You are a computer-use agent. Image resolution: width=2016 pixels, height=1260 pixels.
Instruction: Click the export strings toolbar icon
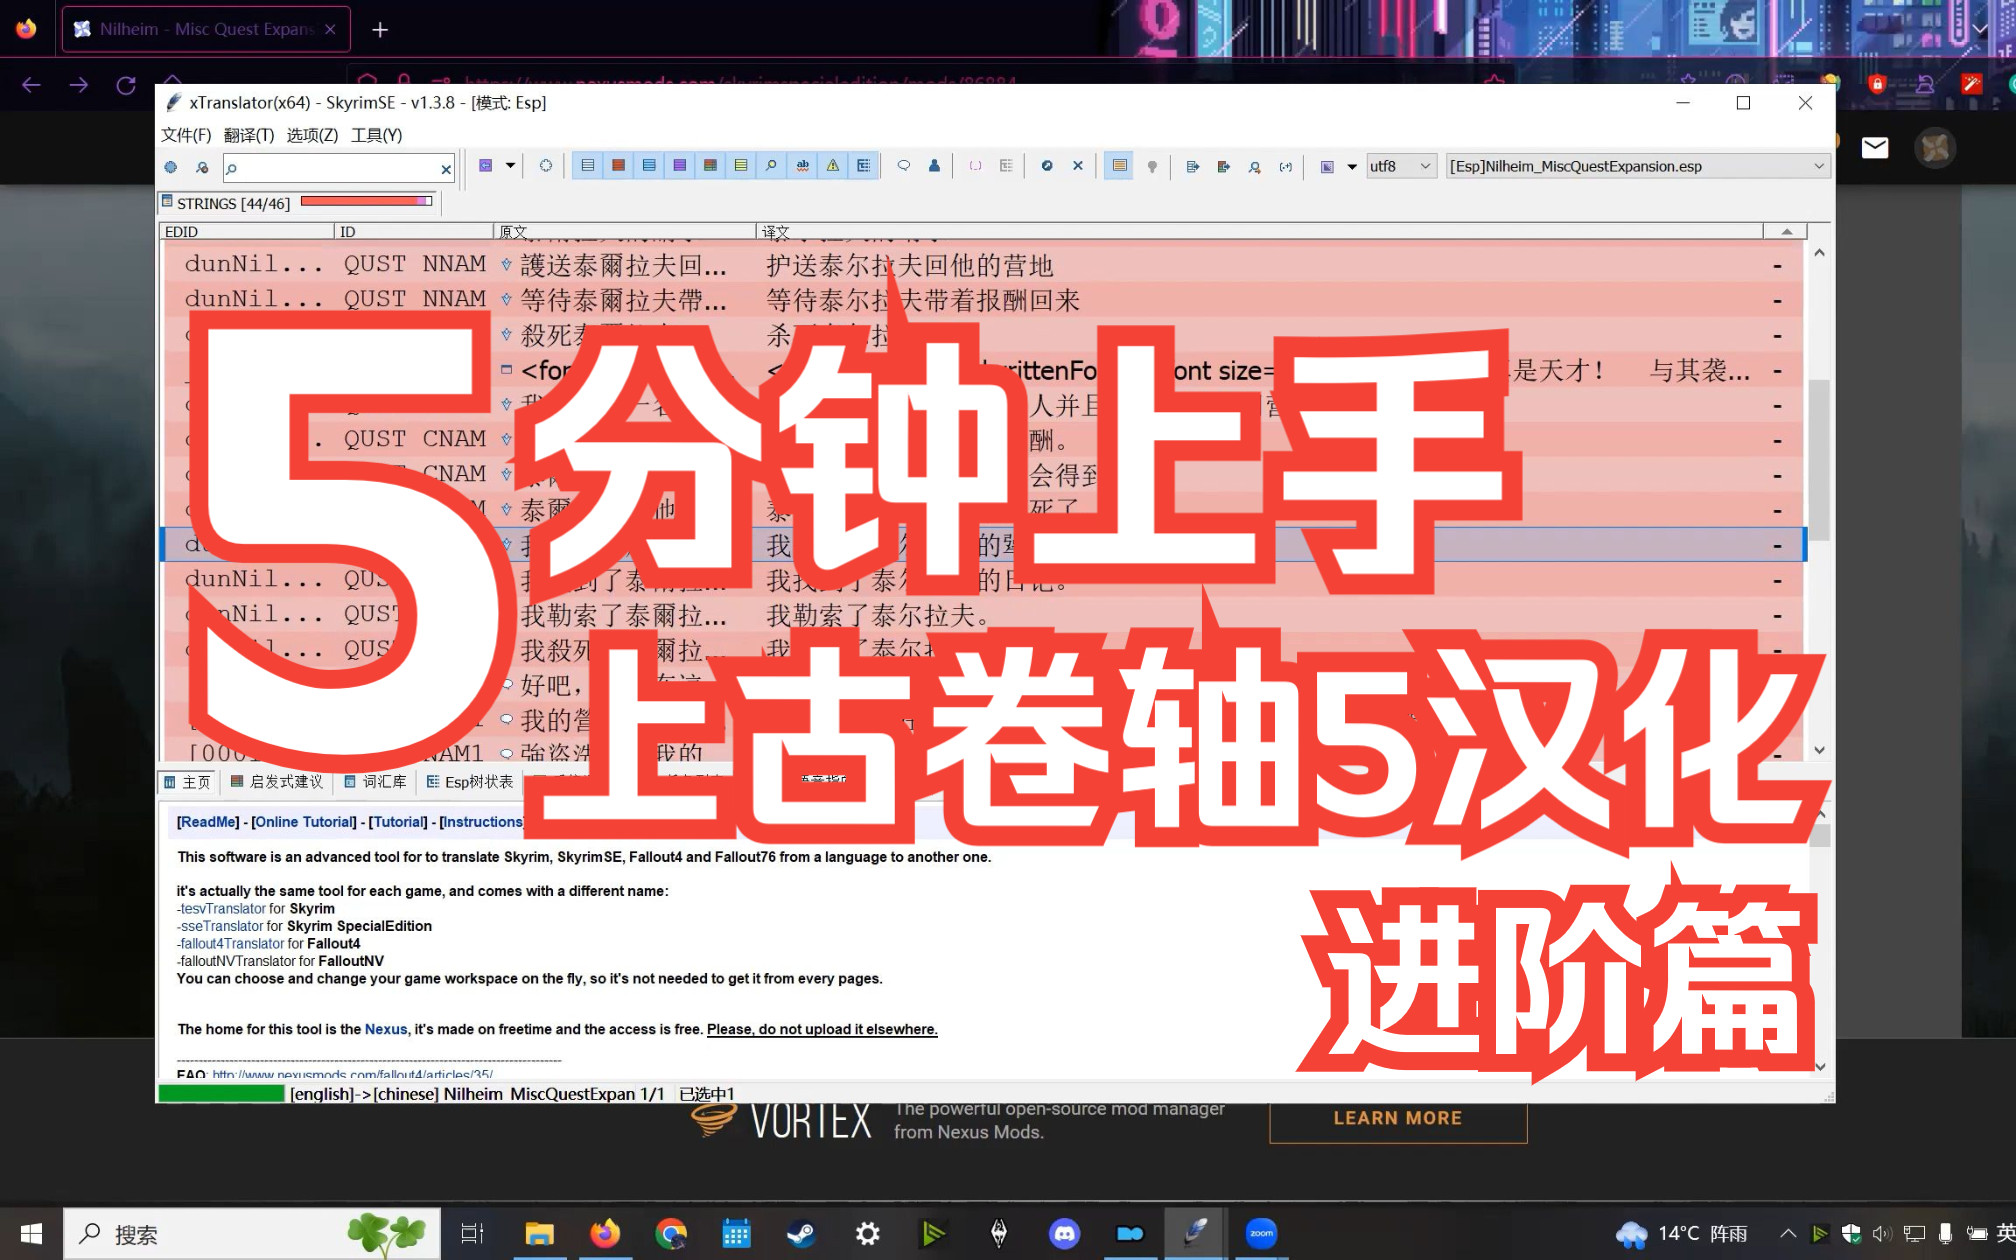[1192, 166]
